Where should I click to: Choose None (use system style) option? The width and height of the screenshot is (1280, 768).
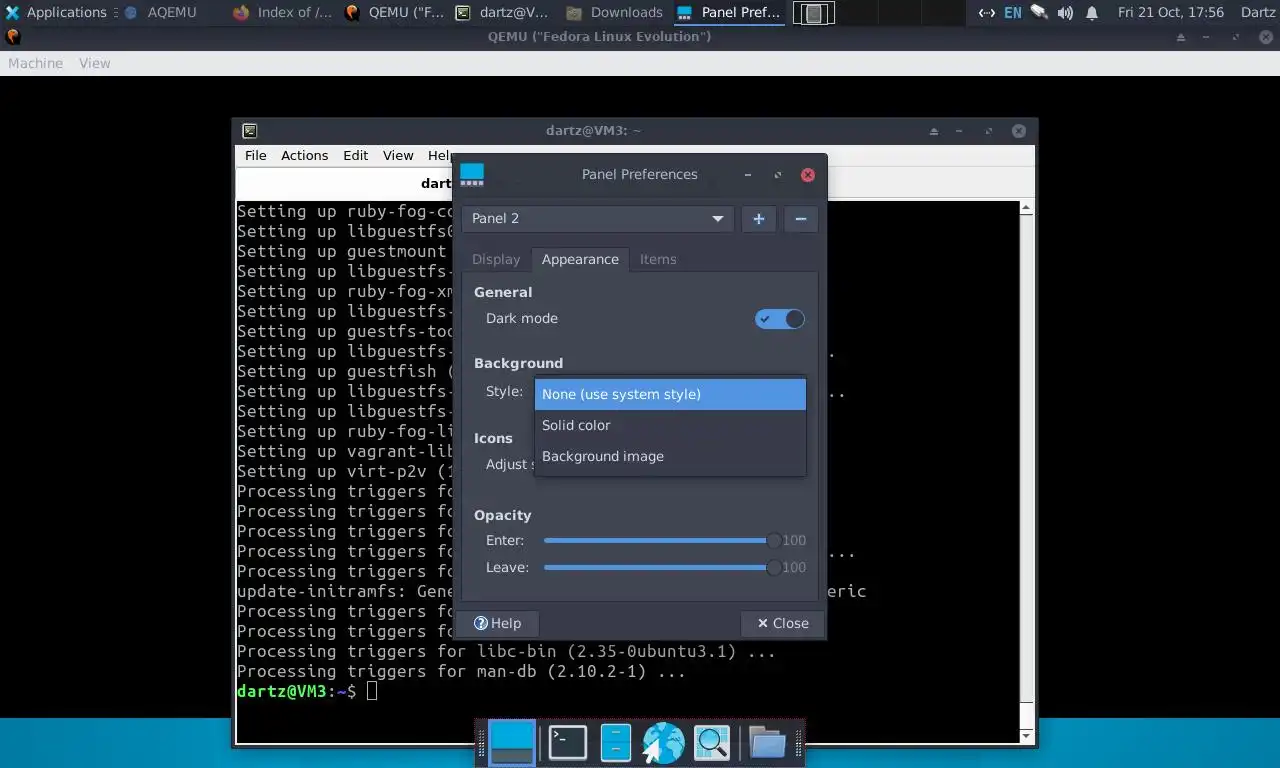[x=670, y=394]
